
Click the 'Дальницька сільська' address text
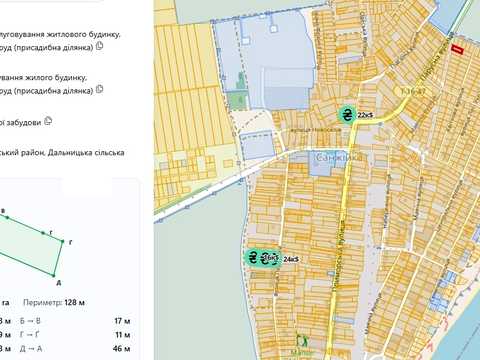(86, 153)
